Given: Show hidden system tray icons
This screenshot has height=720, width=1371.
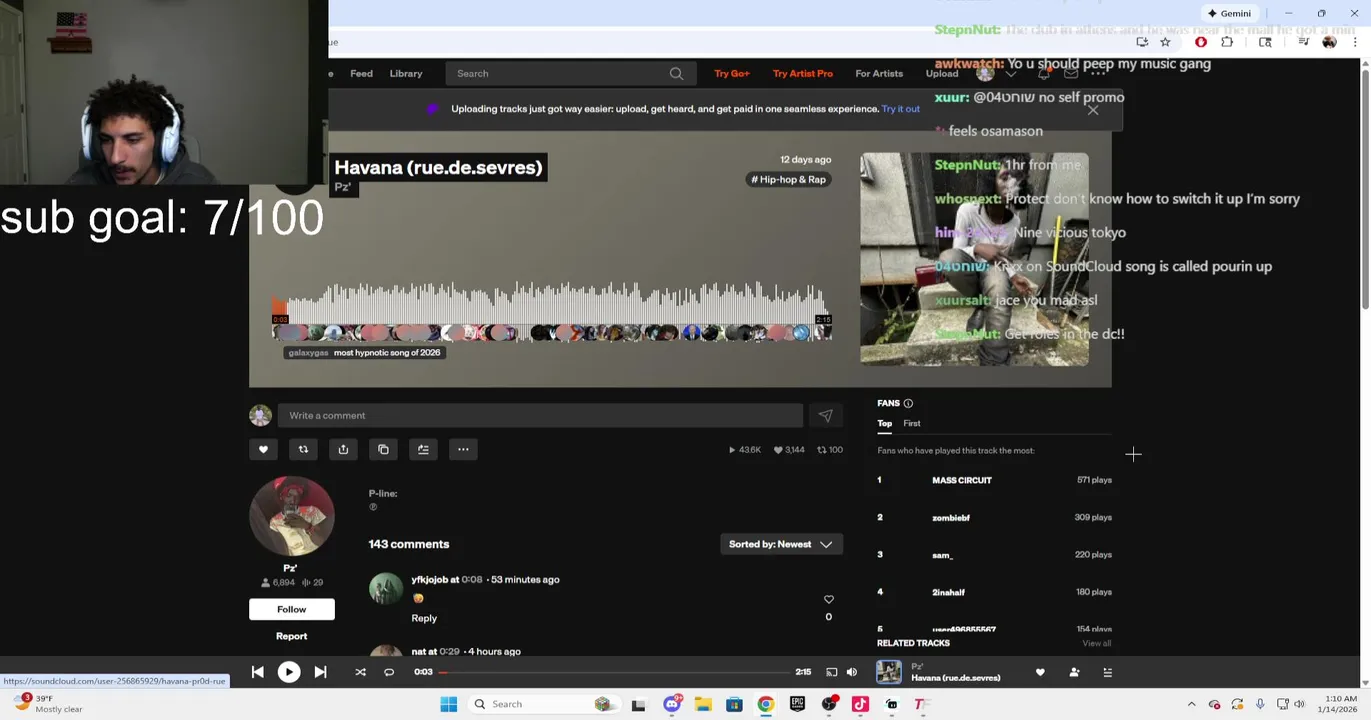Looking at the screenshot, I should point(1191,704).
